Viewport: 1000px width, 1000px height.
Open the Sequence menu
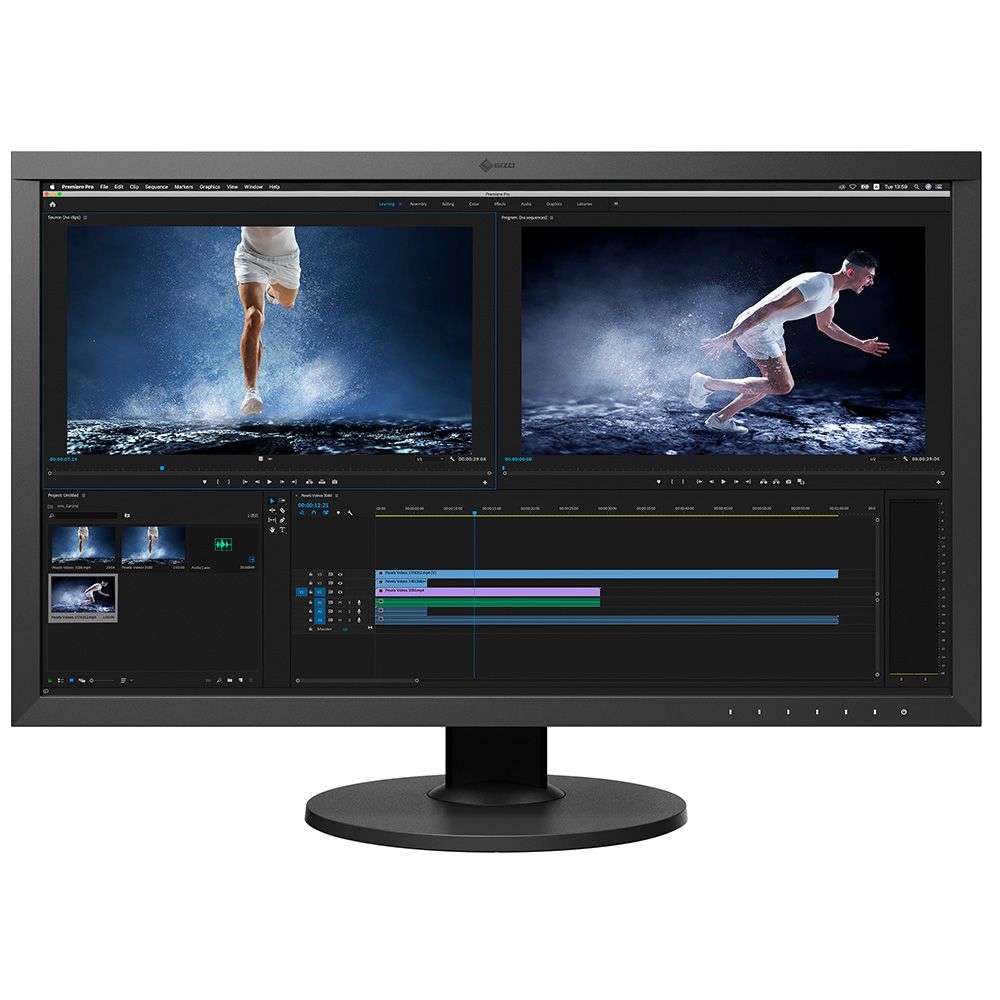click(156, 187)
